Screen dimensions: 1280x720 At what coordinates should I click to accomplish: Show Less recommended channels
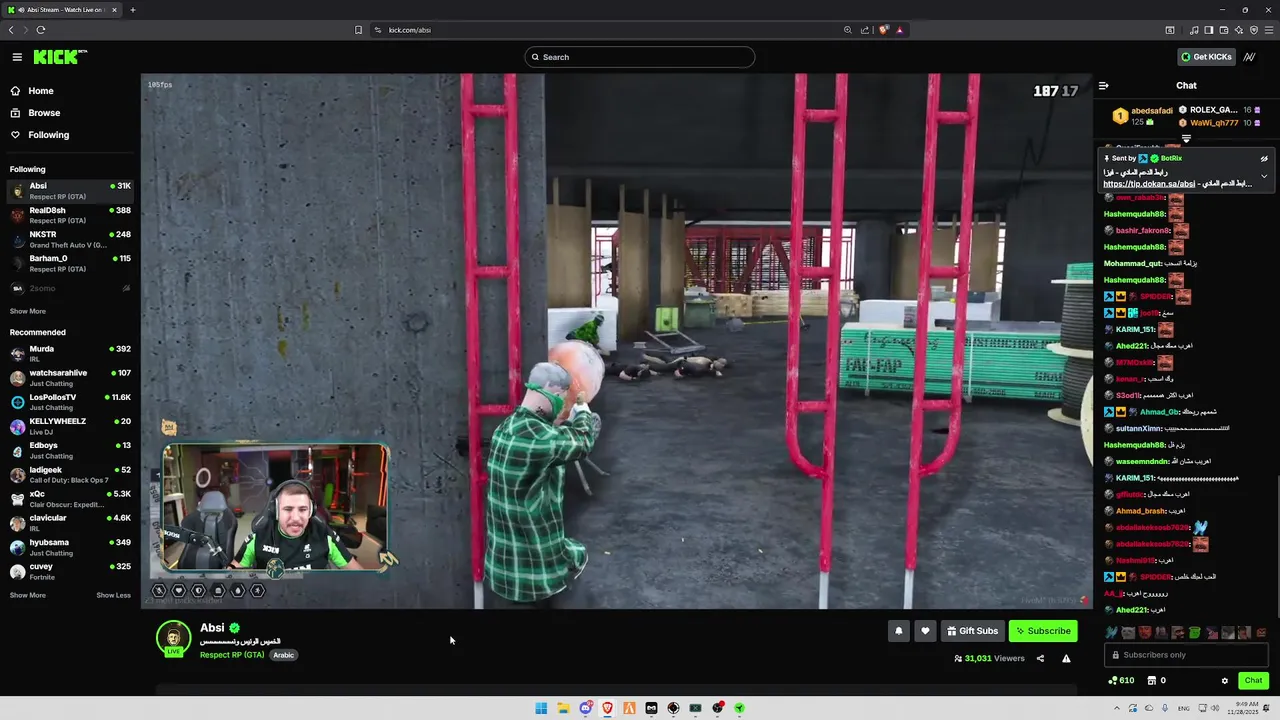(x=113, y=595)
